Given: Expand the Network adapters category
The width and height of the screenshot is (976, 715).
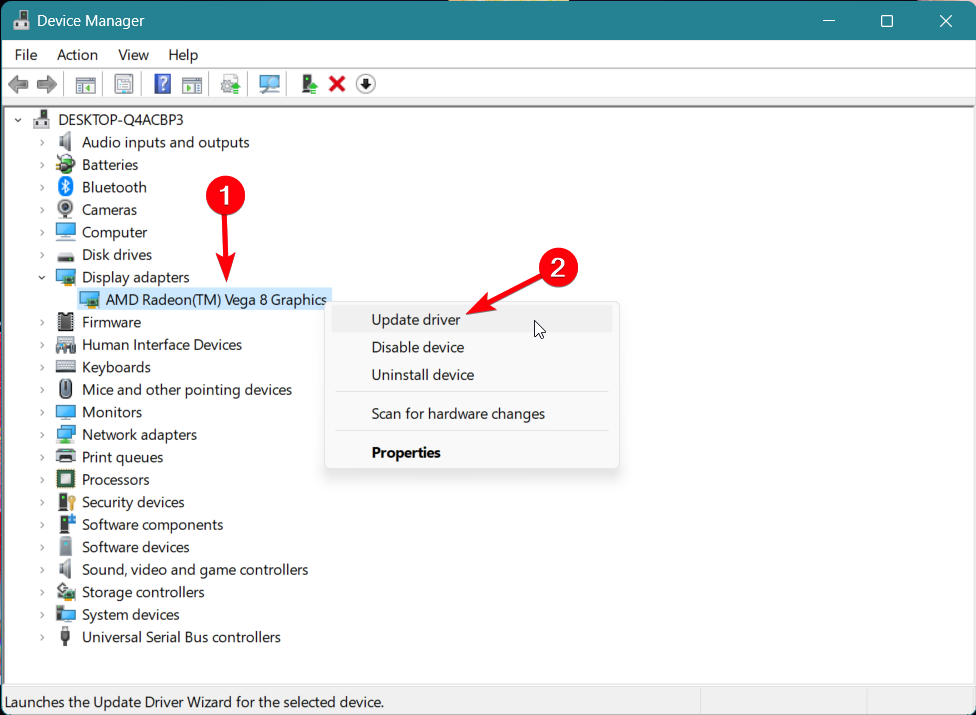Looking at the screenshot, I should (42, 435).
